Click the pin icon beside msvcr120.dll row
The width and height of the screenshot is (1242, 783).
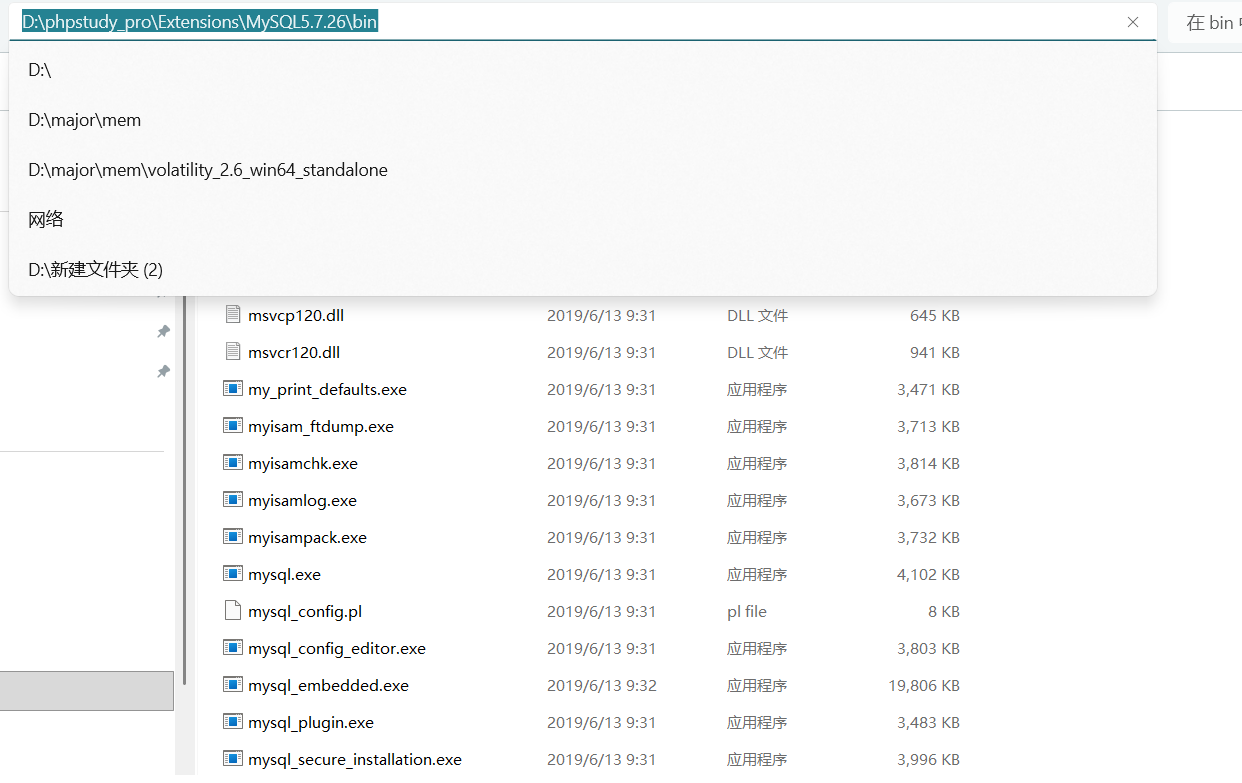pyautogui.click(x=163, y=371)
